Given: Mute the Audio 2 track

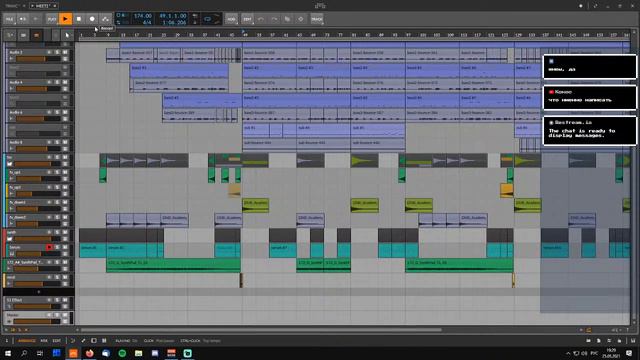Looking at the screenshot, I should pyautogui.click(x=65, y=52).
